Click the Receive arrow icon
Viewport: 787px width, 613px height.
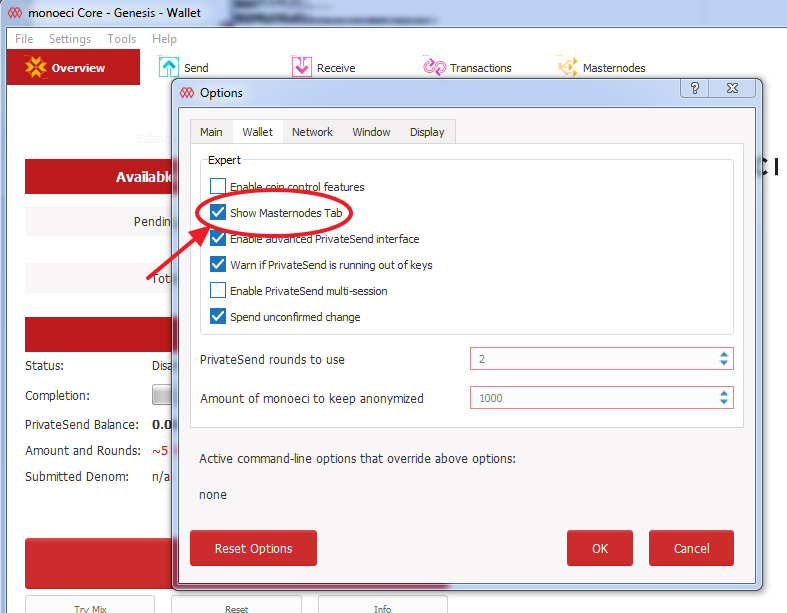[302, 67]
